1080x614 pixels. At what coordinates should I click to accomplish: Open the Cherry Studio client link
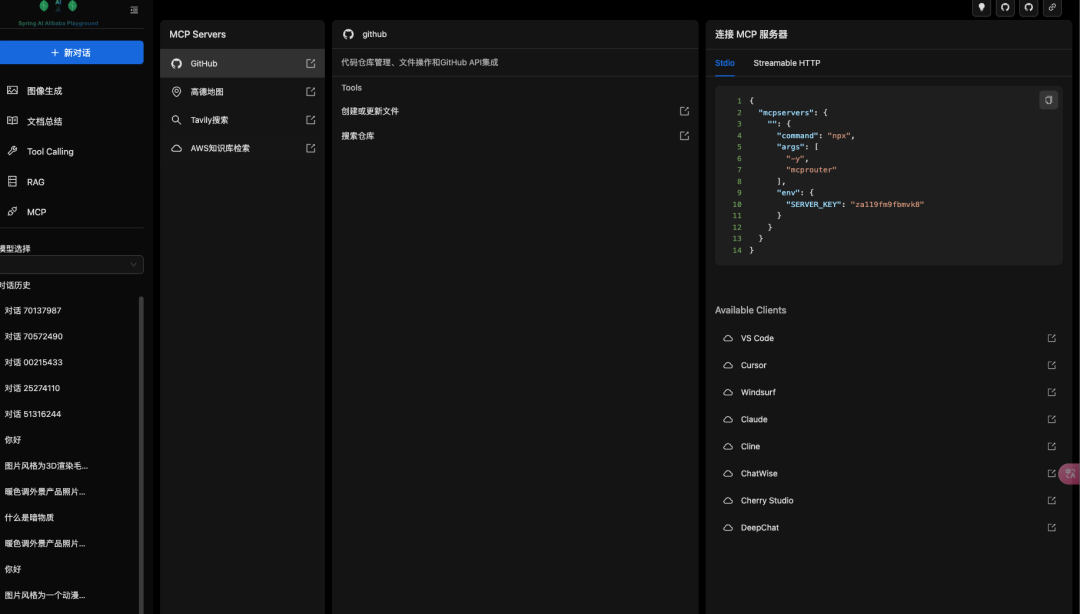(1051, 500)
